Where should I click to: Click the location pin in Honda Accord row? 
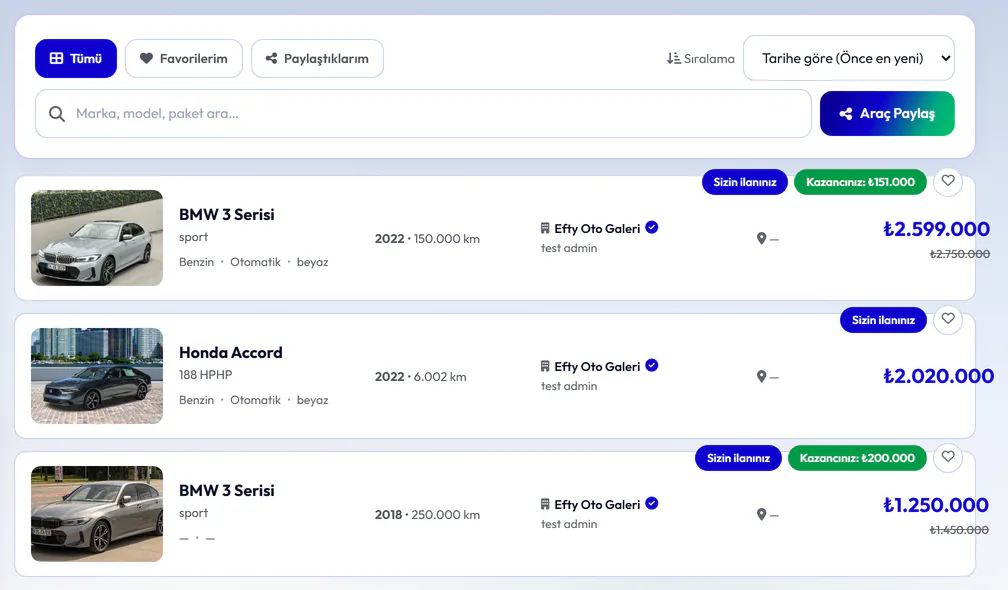761,377
